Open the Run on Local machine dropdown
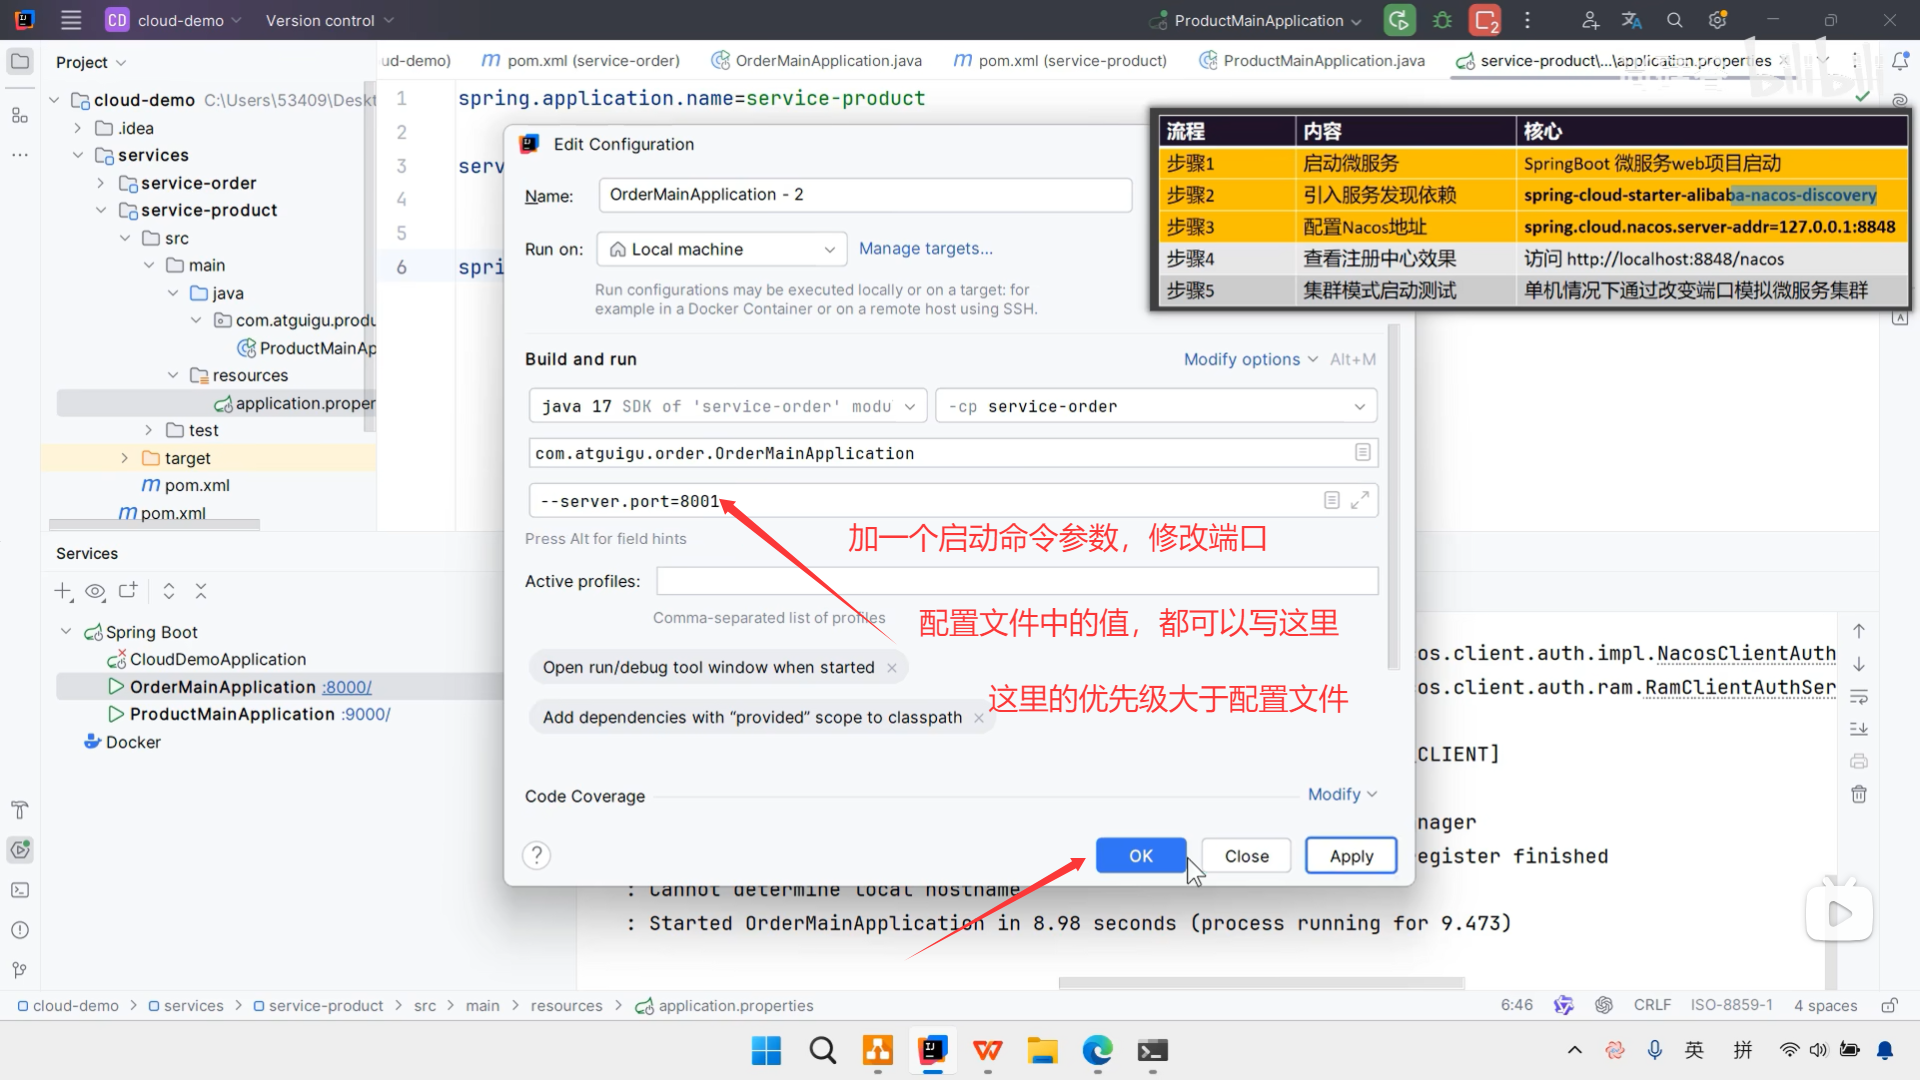This screenshot has width=1920, height=1080. point(721,248)
